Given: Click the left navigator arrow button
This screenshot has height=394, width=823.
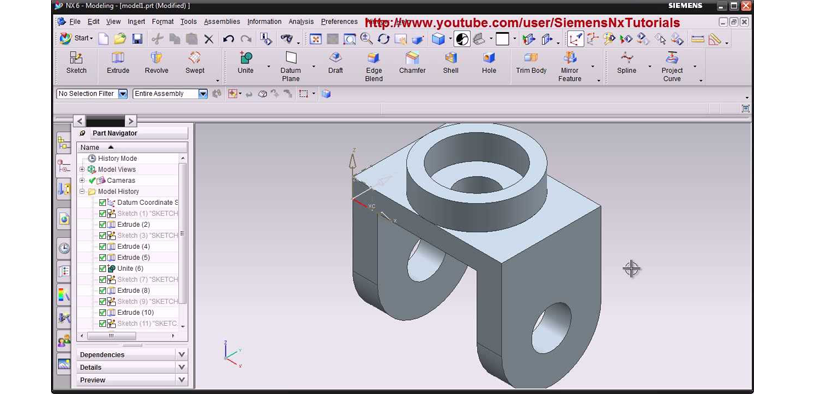Looking at the screenshot, I should [79, 121].
